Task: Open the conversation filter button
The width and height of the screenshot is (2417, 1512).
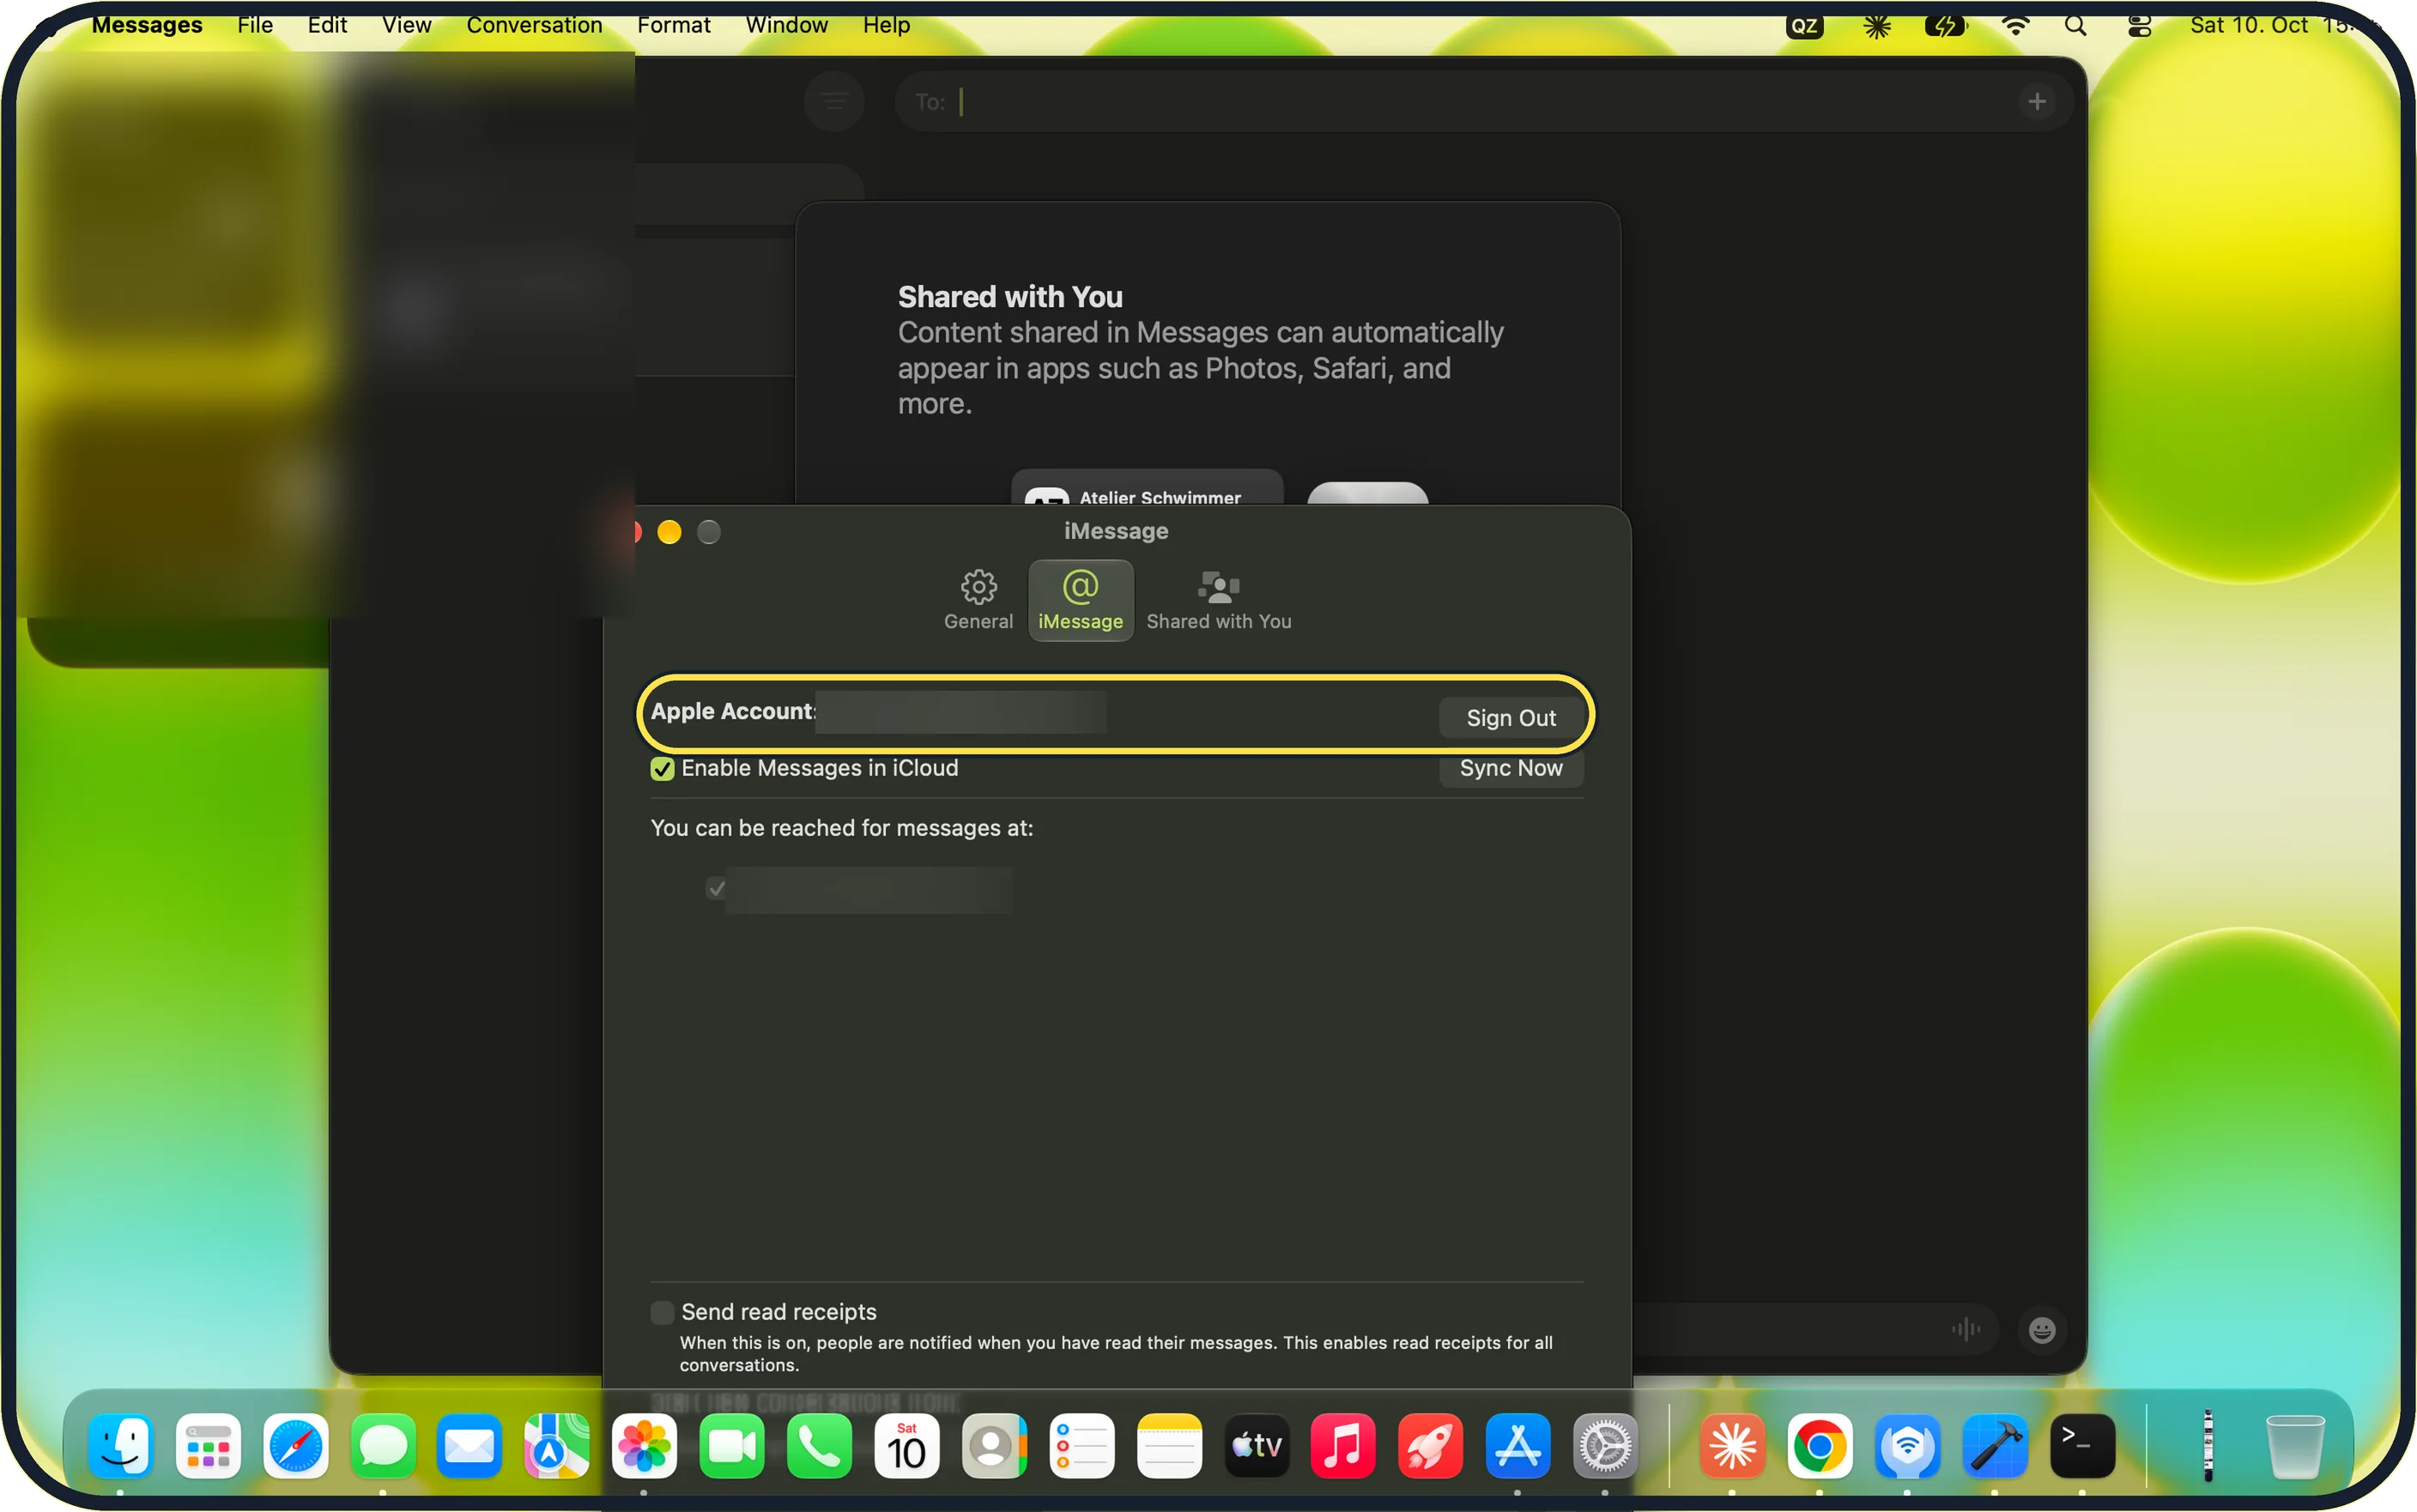Action: [833, 101]
